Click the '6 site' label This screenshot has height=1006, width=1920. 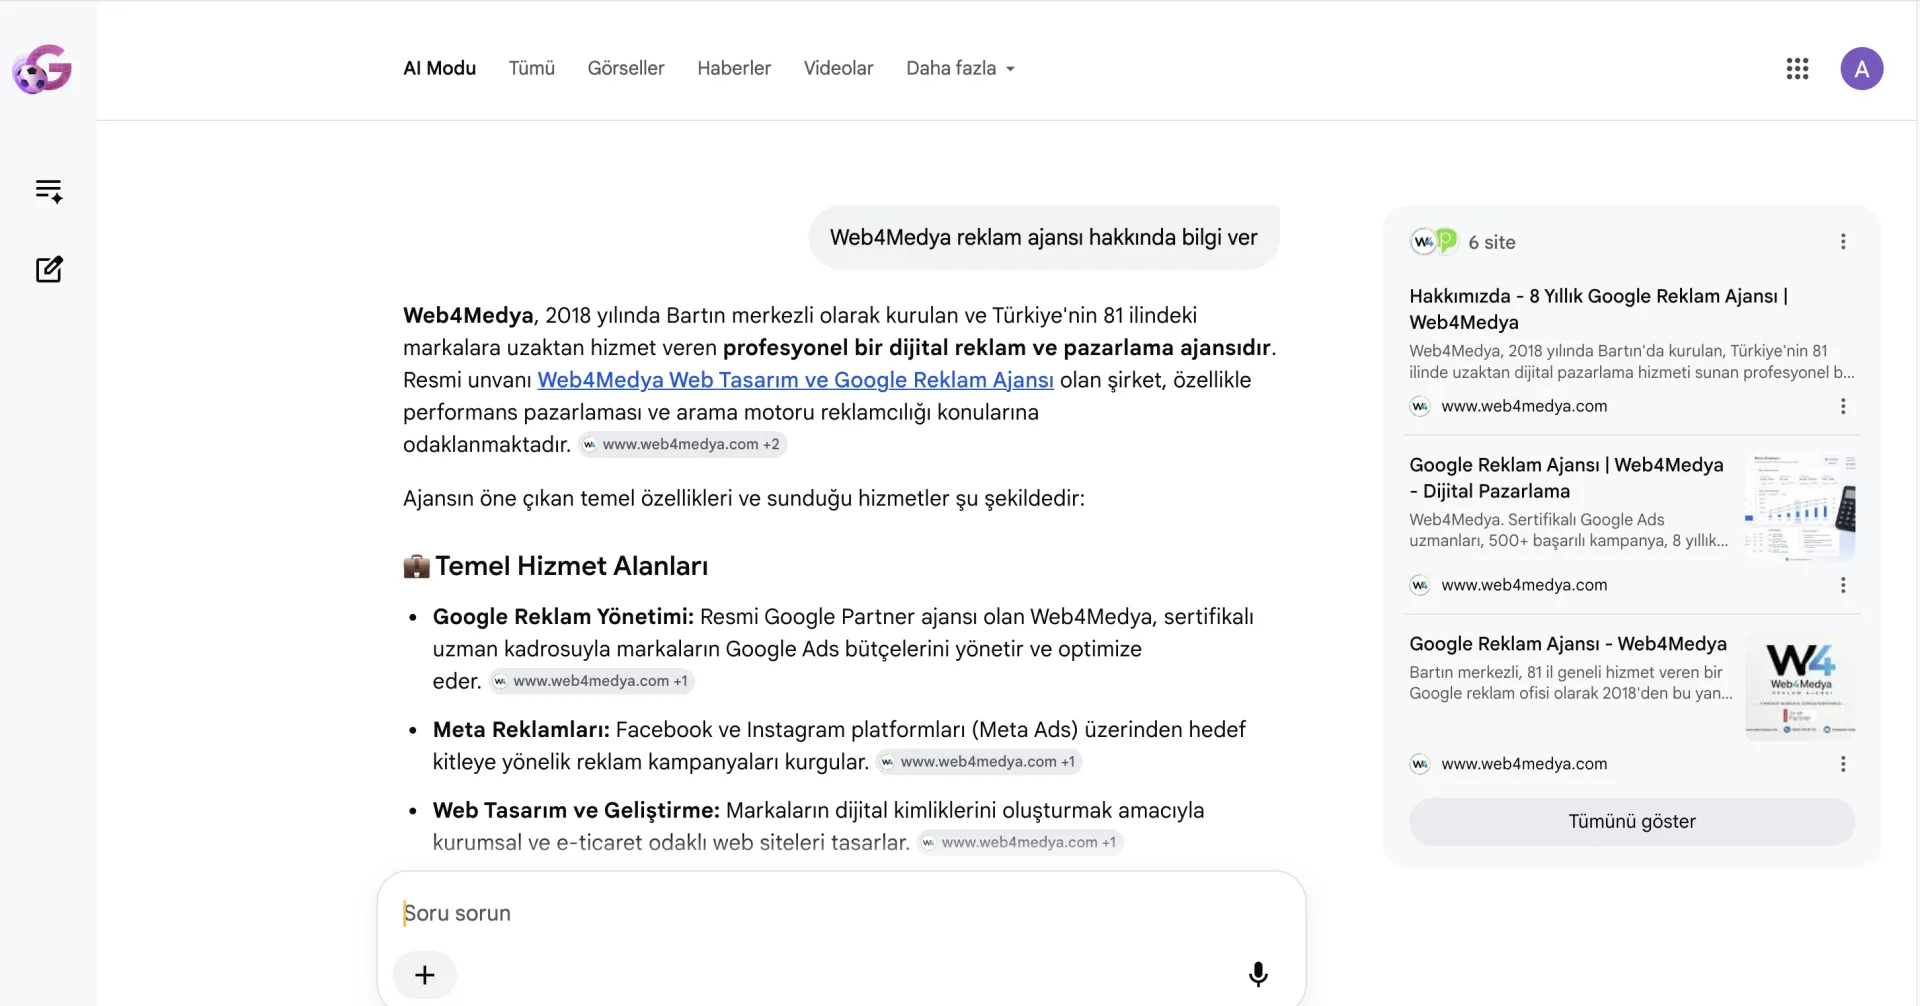1491,242
